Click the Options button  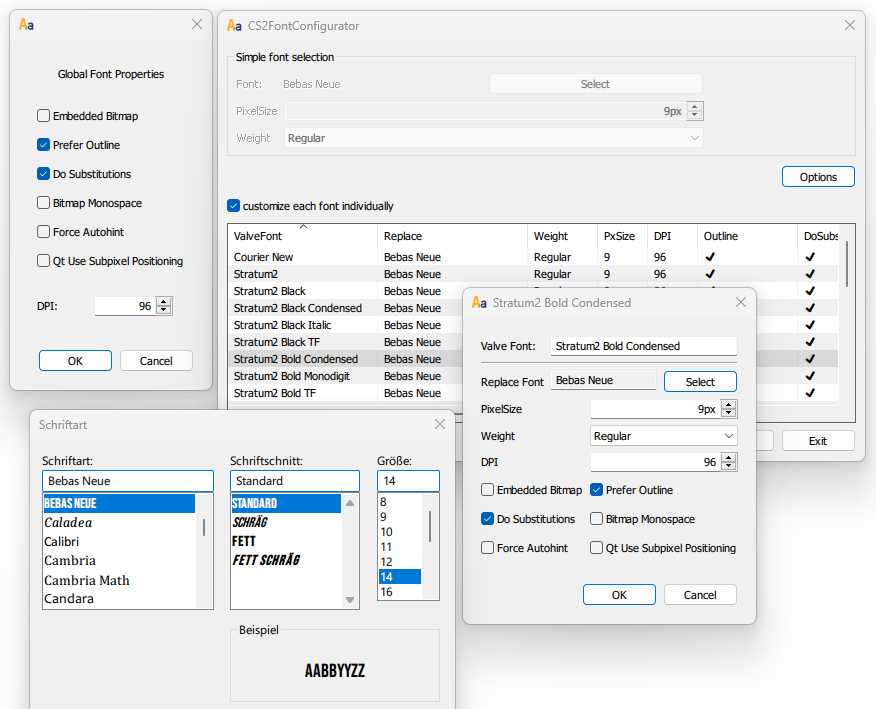(818, 176)
